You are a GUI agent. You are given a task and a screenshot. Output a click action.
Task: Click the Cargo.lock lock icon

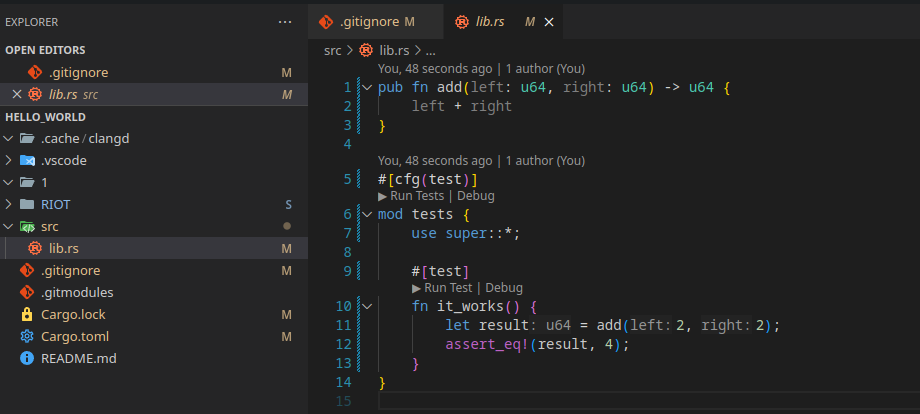click(27, 314)
